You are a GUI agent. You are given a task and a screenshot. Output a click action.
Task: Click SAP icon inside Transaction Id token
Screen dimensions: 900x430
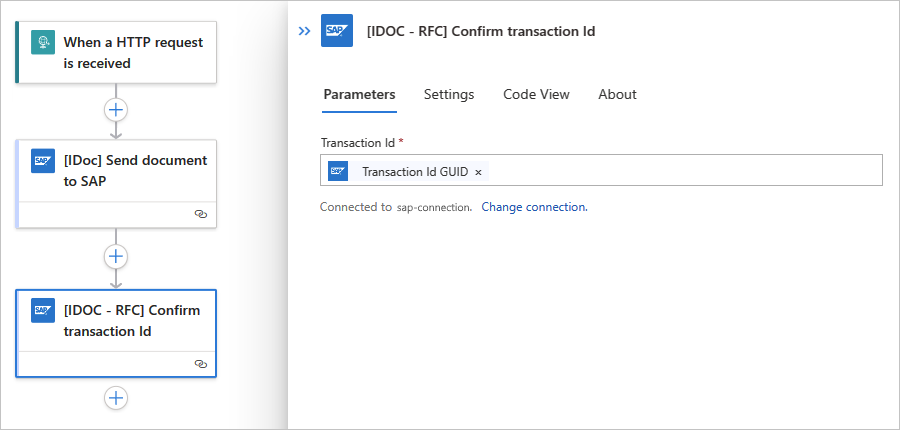tap(339, 171)
